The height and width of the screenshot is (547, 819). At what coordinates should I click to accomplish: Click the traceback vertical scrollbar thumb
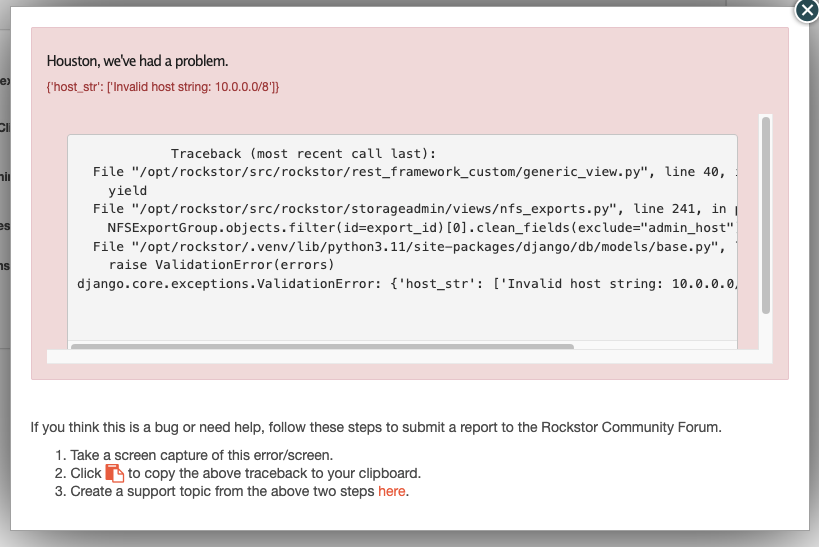765,215
